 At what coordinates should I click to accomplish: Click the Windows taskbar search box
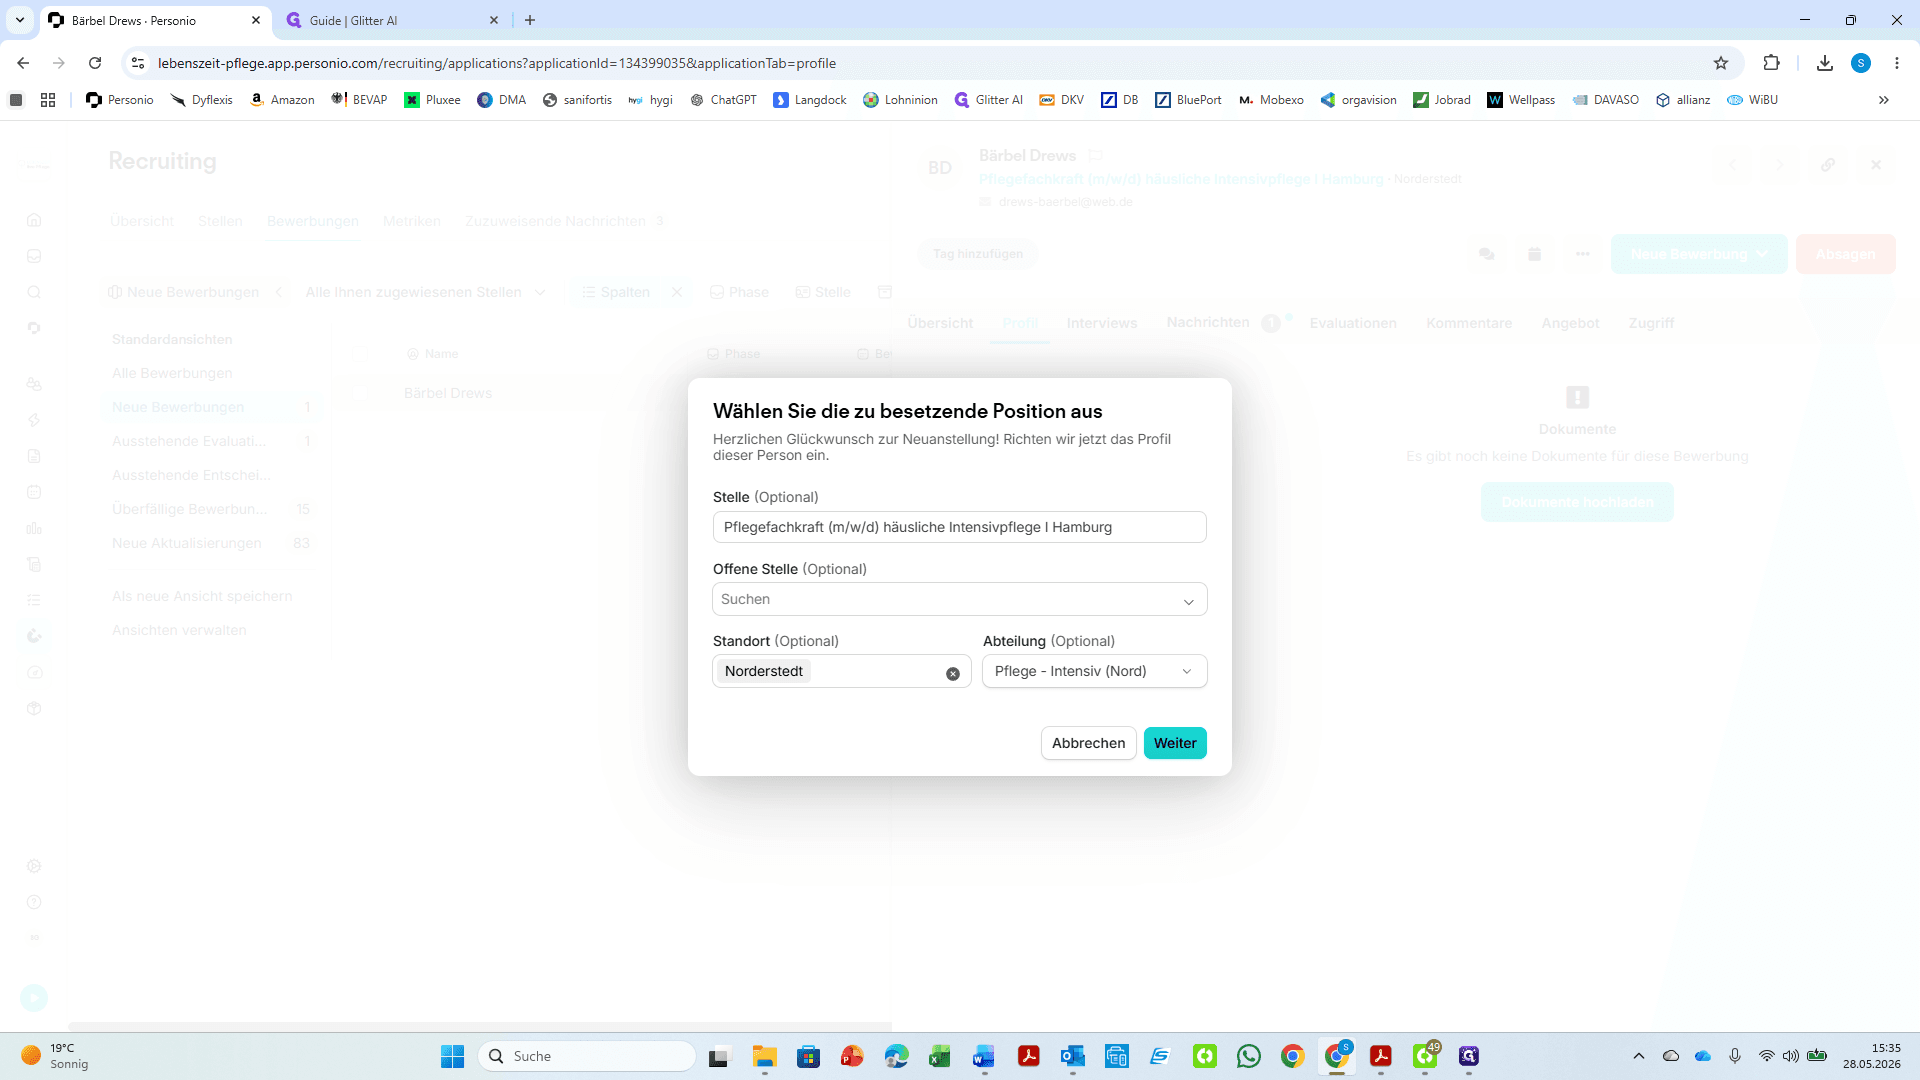pyautogui.click(x=587, y=1056)
